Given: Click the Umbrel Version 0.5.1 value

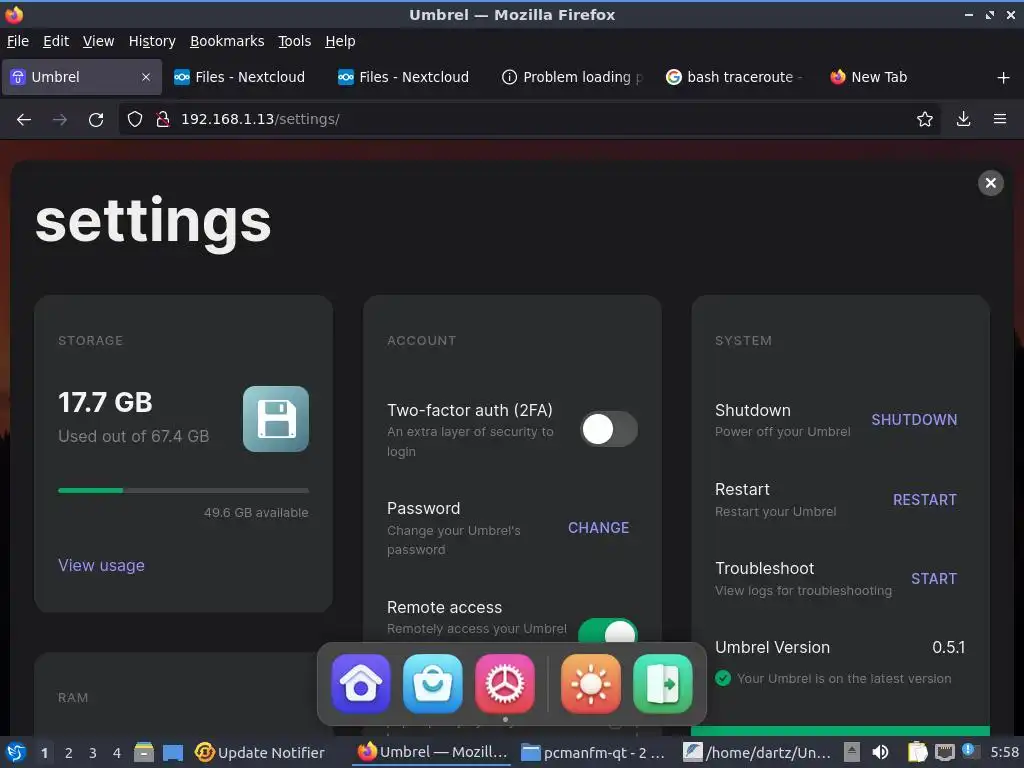Looking at the screenshot, I should 948,647.
